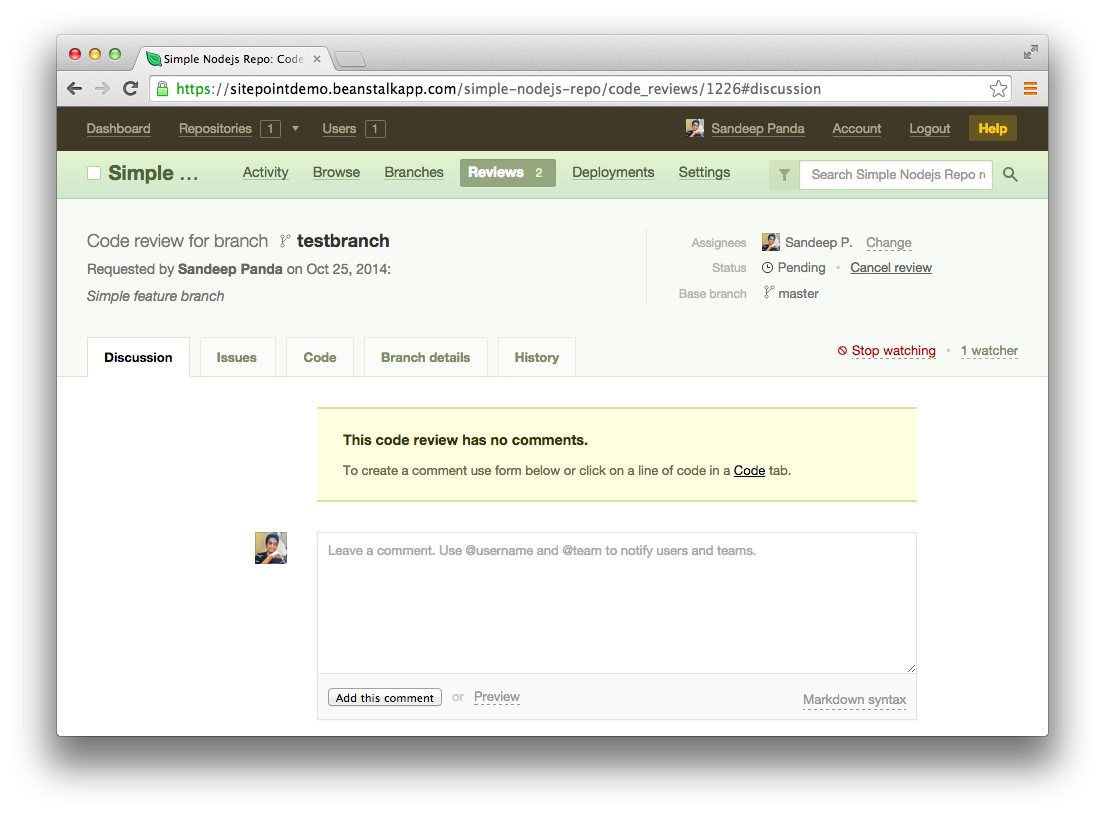Open the Branch details tab
Viewport: 1105px width, 815px height.
pos(425,357)
